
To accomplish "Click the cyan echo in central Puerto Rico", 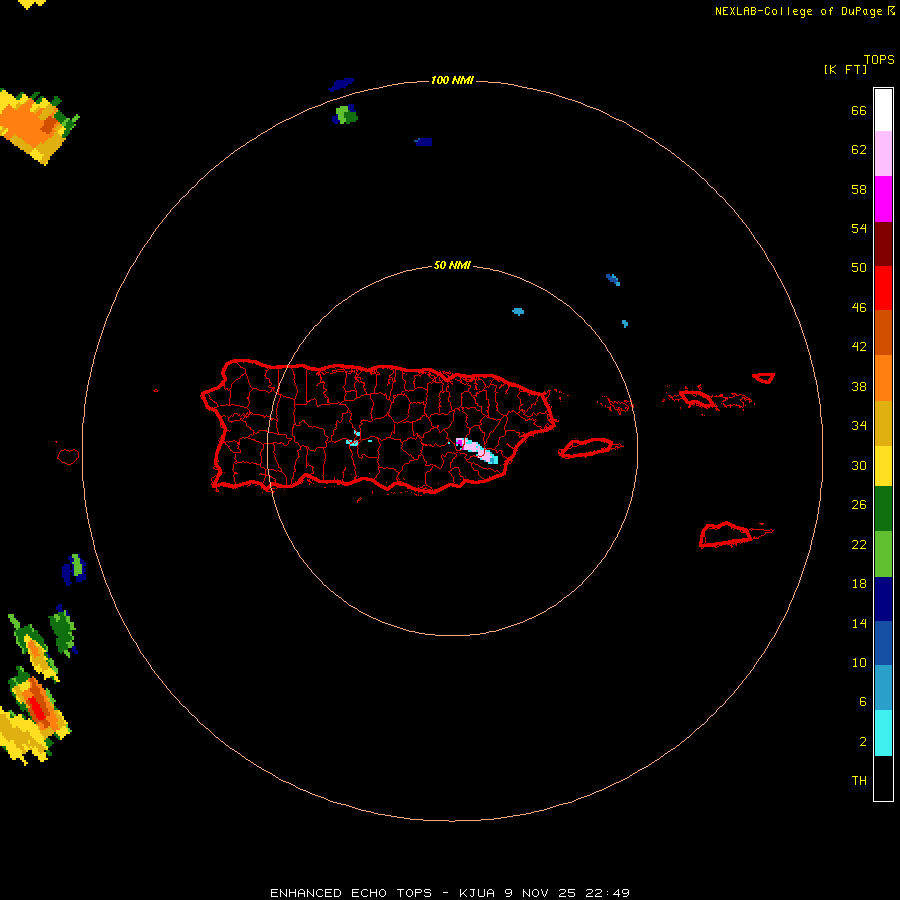I will point(354,439).
